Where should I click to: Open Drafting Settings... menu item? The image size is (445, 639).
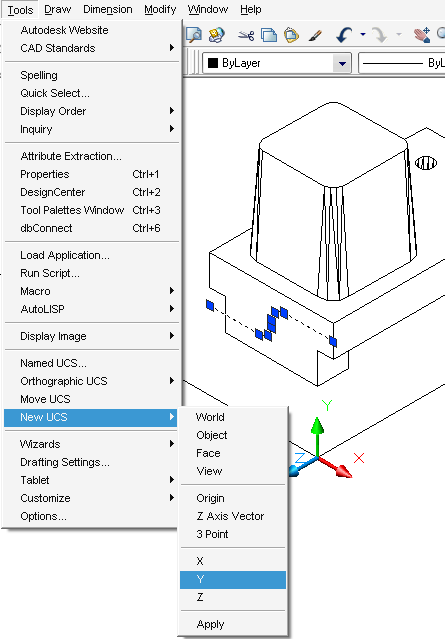click(91, 462)
